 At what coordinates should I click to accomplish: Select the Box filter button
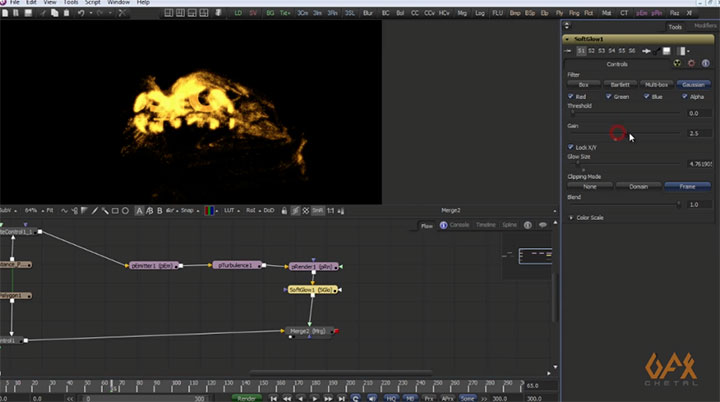[584, 85]
